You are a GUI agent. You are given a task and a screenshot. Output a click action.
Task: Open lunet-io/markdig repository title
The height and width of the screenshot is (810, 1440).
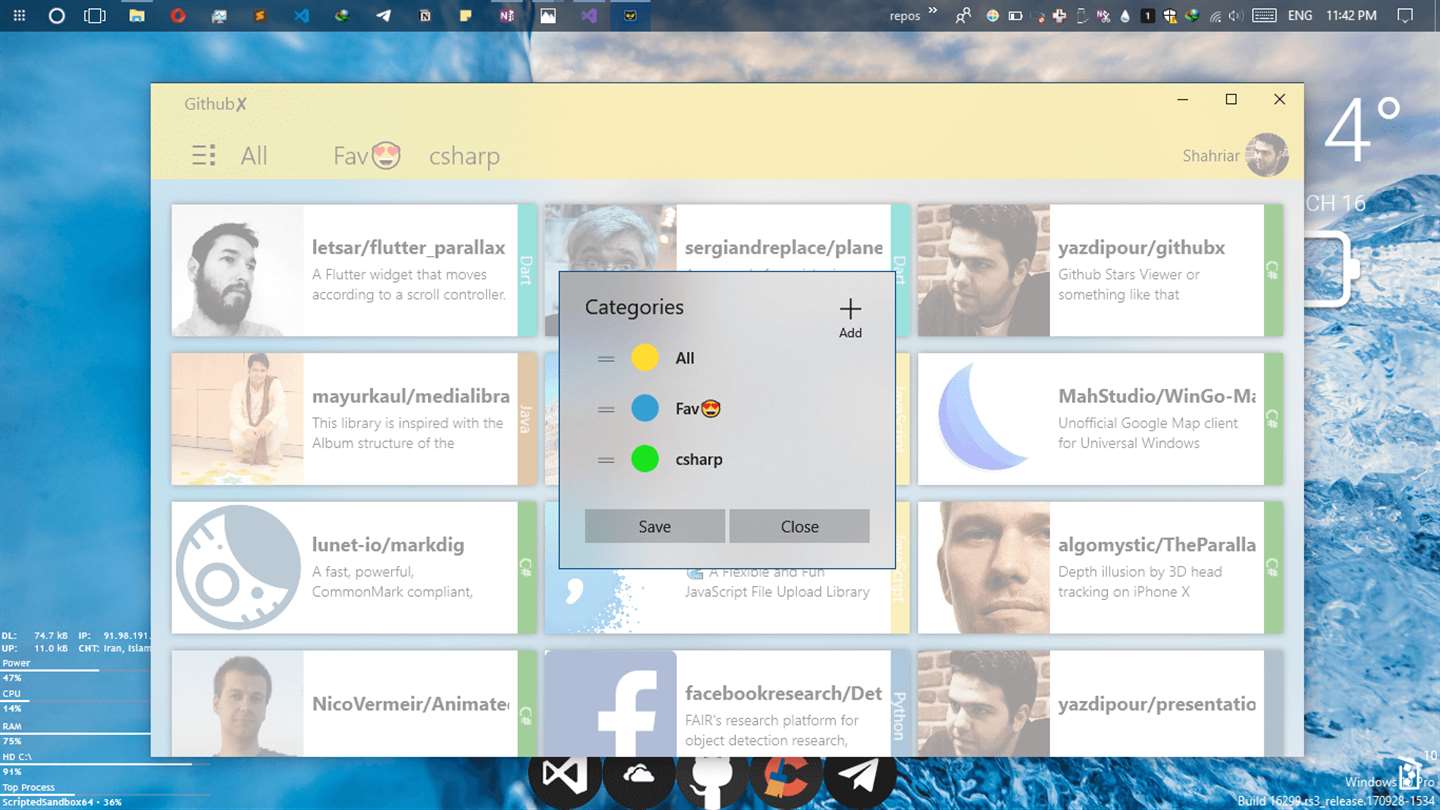tap(388, 545)
